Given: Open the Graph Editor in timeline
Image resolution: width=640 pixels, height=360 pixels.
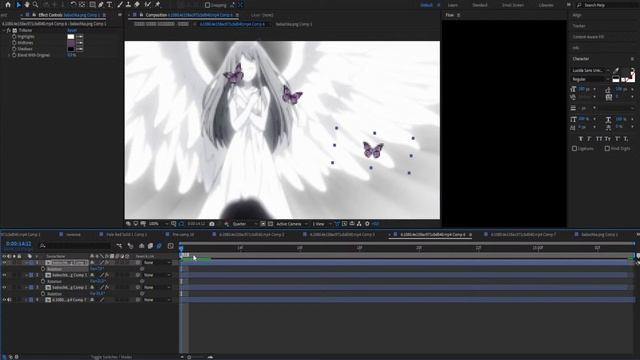Looking at the screenshot, I should [x=171, y=246].
